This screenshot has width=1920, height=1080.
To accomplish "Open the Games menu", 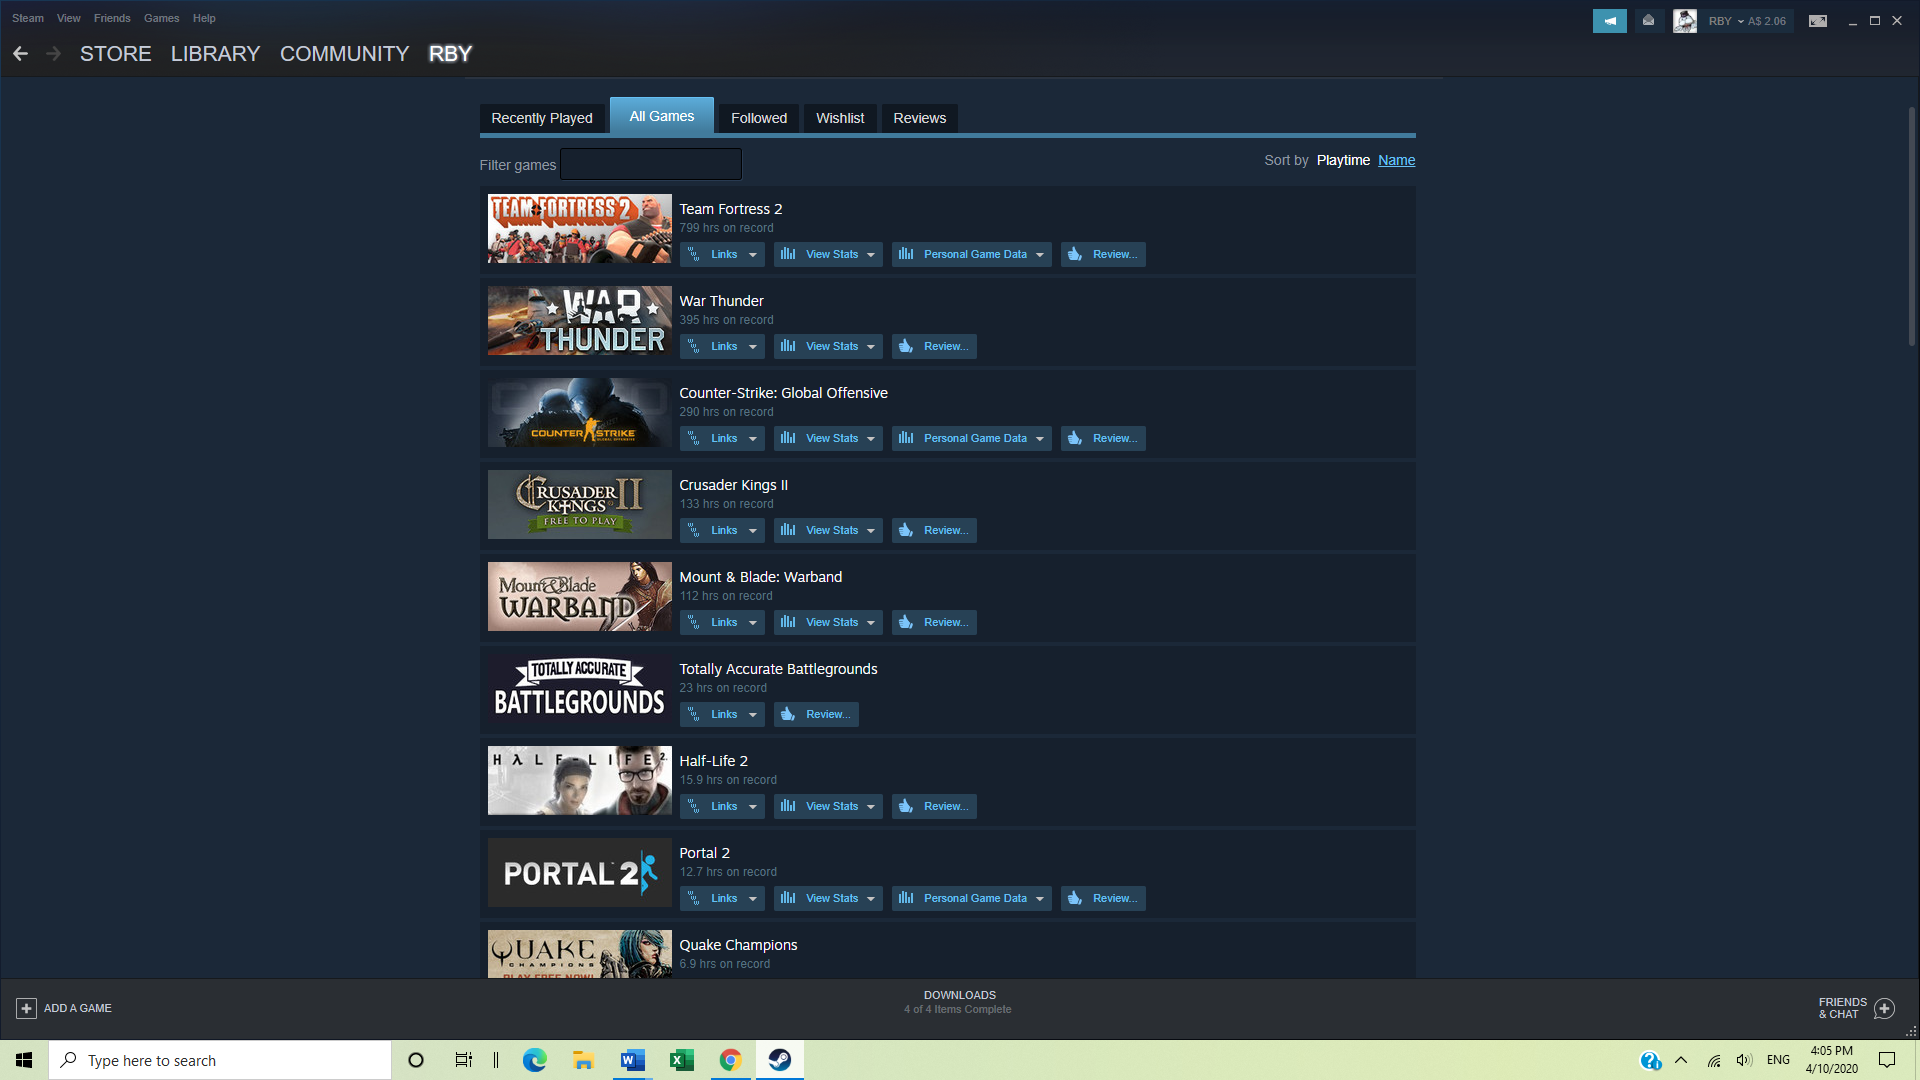I will (x=161, y=18).
